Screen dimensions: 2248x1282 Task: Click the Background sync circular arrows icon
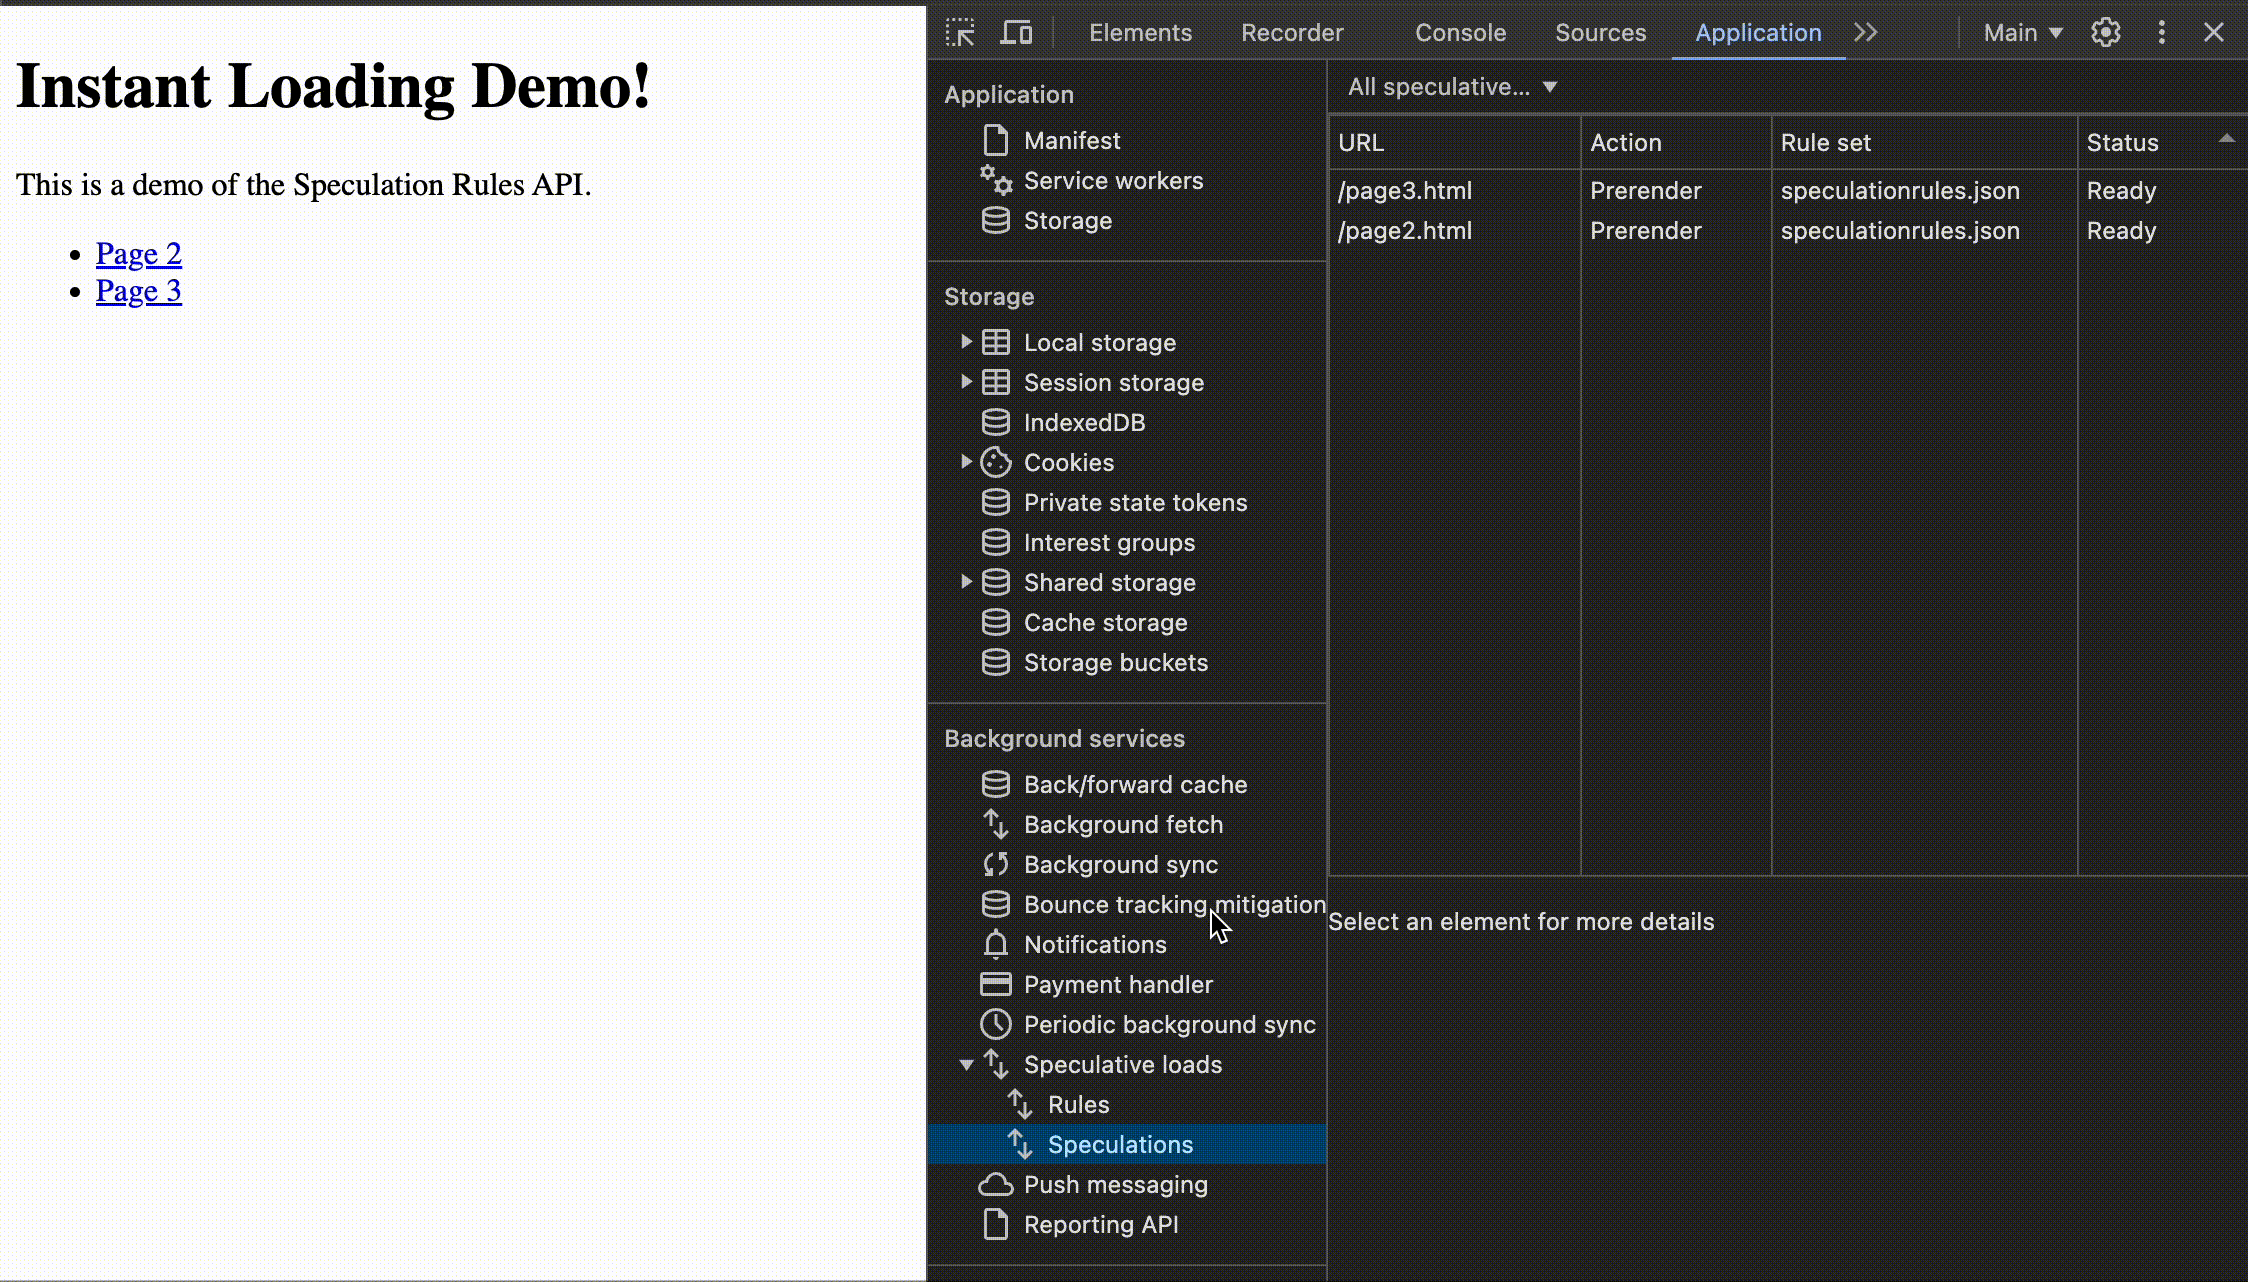tap(995, 864)
